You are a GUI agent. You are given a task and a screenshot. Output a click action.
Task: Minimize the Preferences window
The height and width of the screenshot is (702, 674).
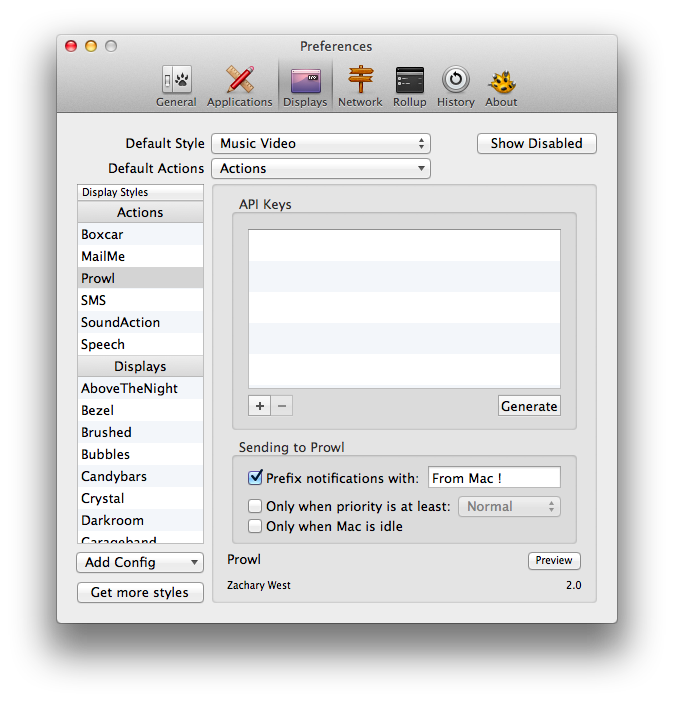(x=91, y=46)
